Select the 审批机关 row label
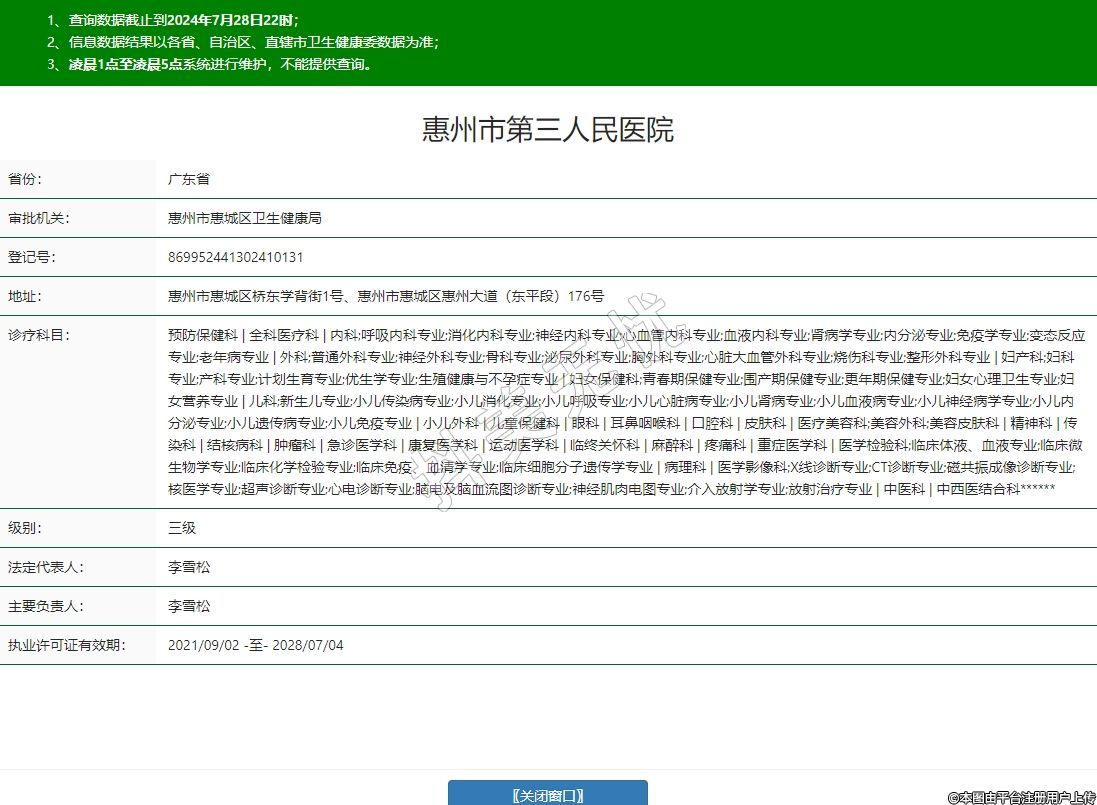This screenshot has height=805, width=1097. pos(39,218)
